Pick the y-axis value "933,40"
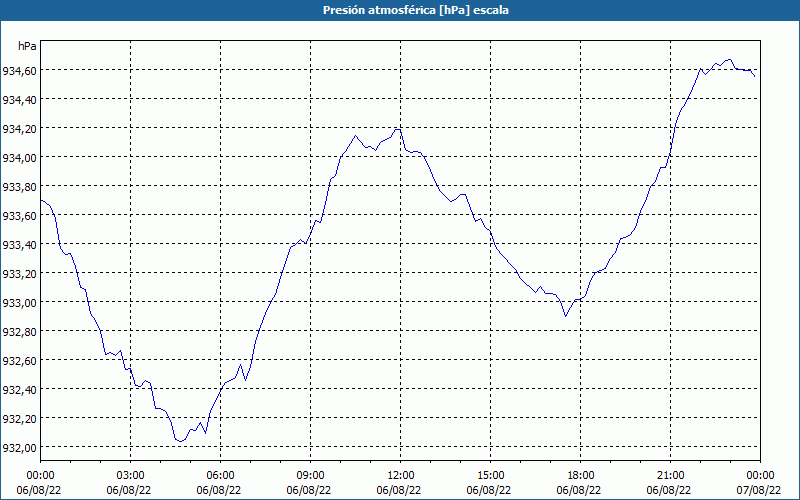Image resolution: width=800 pixels, height=500 pixels. click(19, 245)
